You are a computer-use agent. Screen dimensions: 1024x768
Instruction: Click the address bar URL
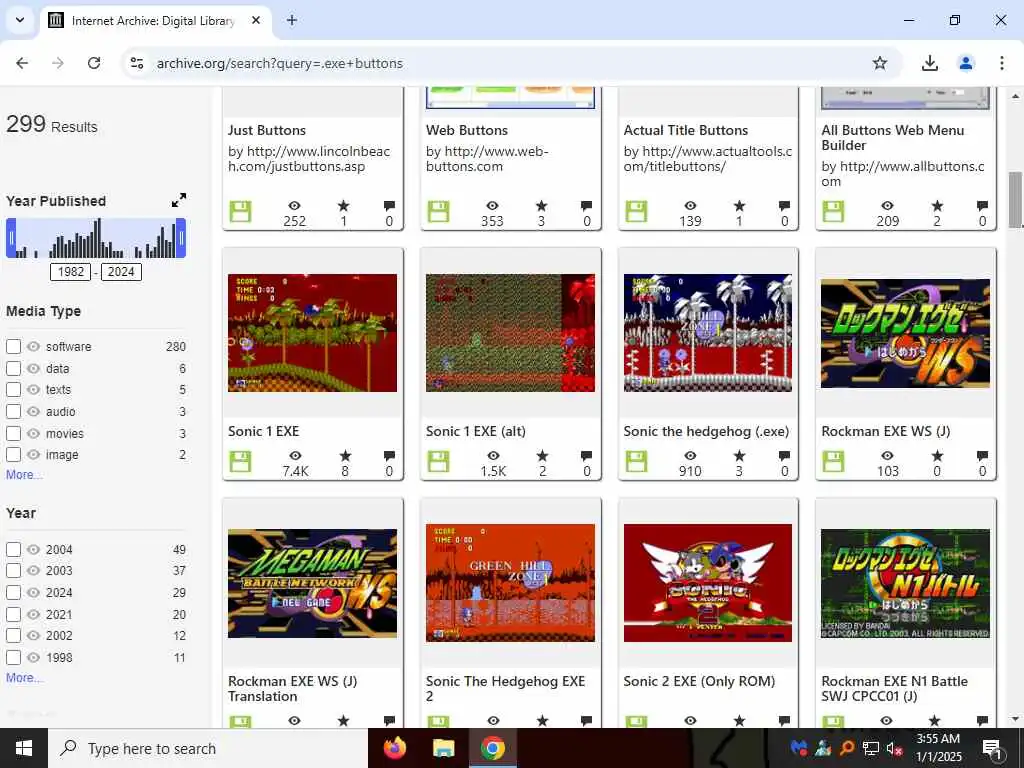pos(280,63)
